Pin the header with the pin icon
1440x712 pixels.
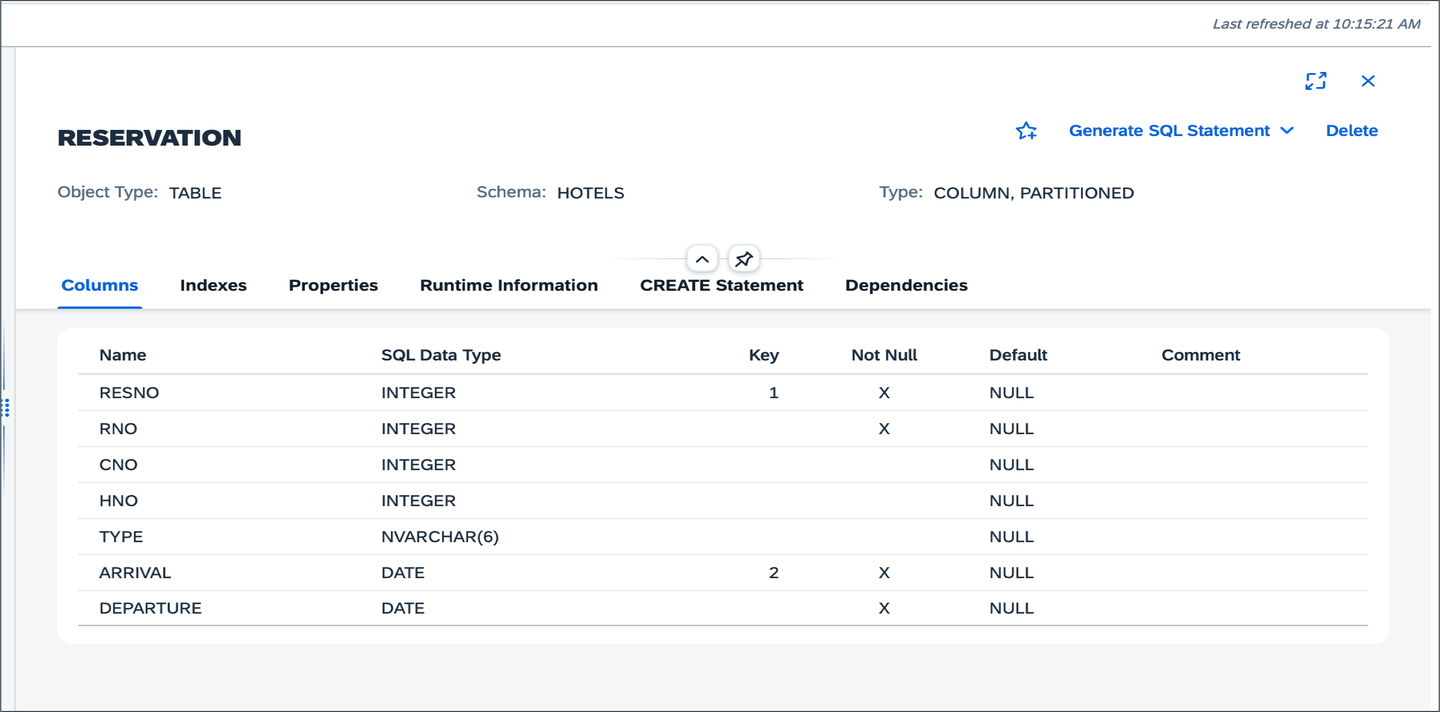744,260
